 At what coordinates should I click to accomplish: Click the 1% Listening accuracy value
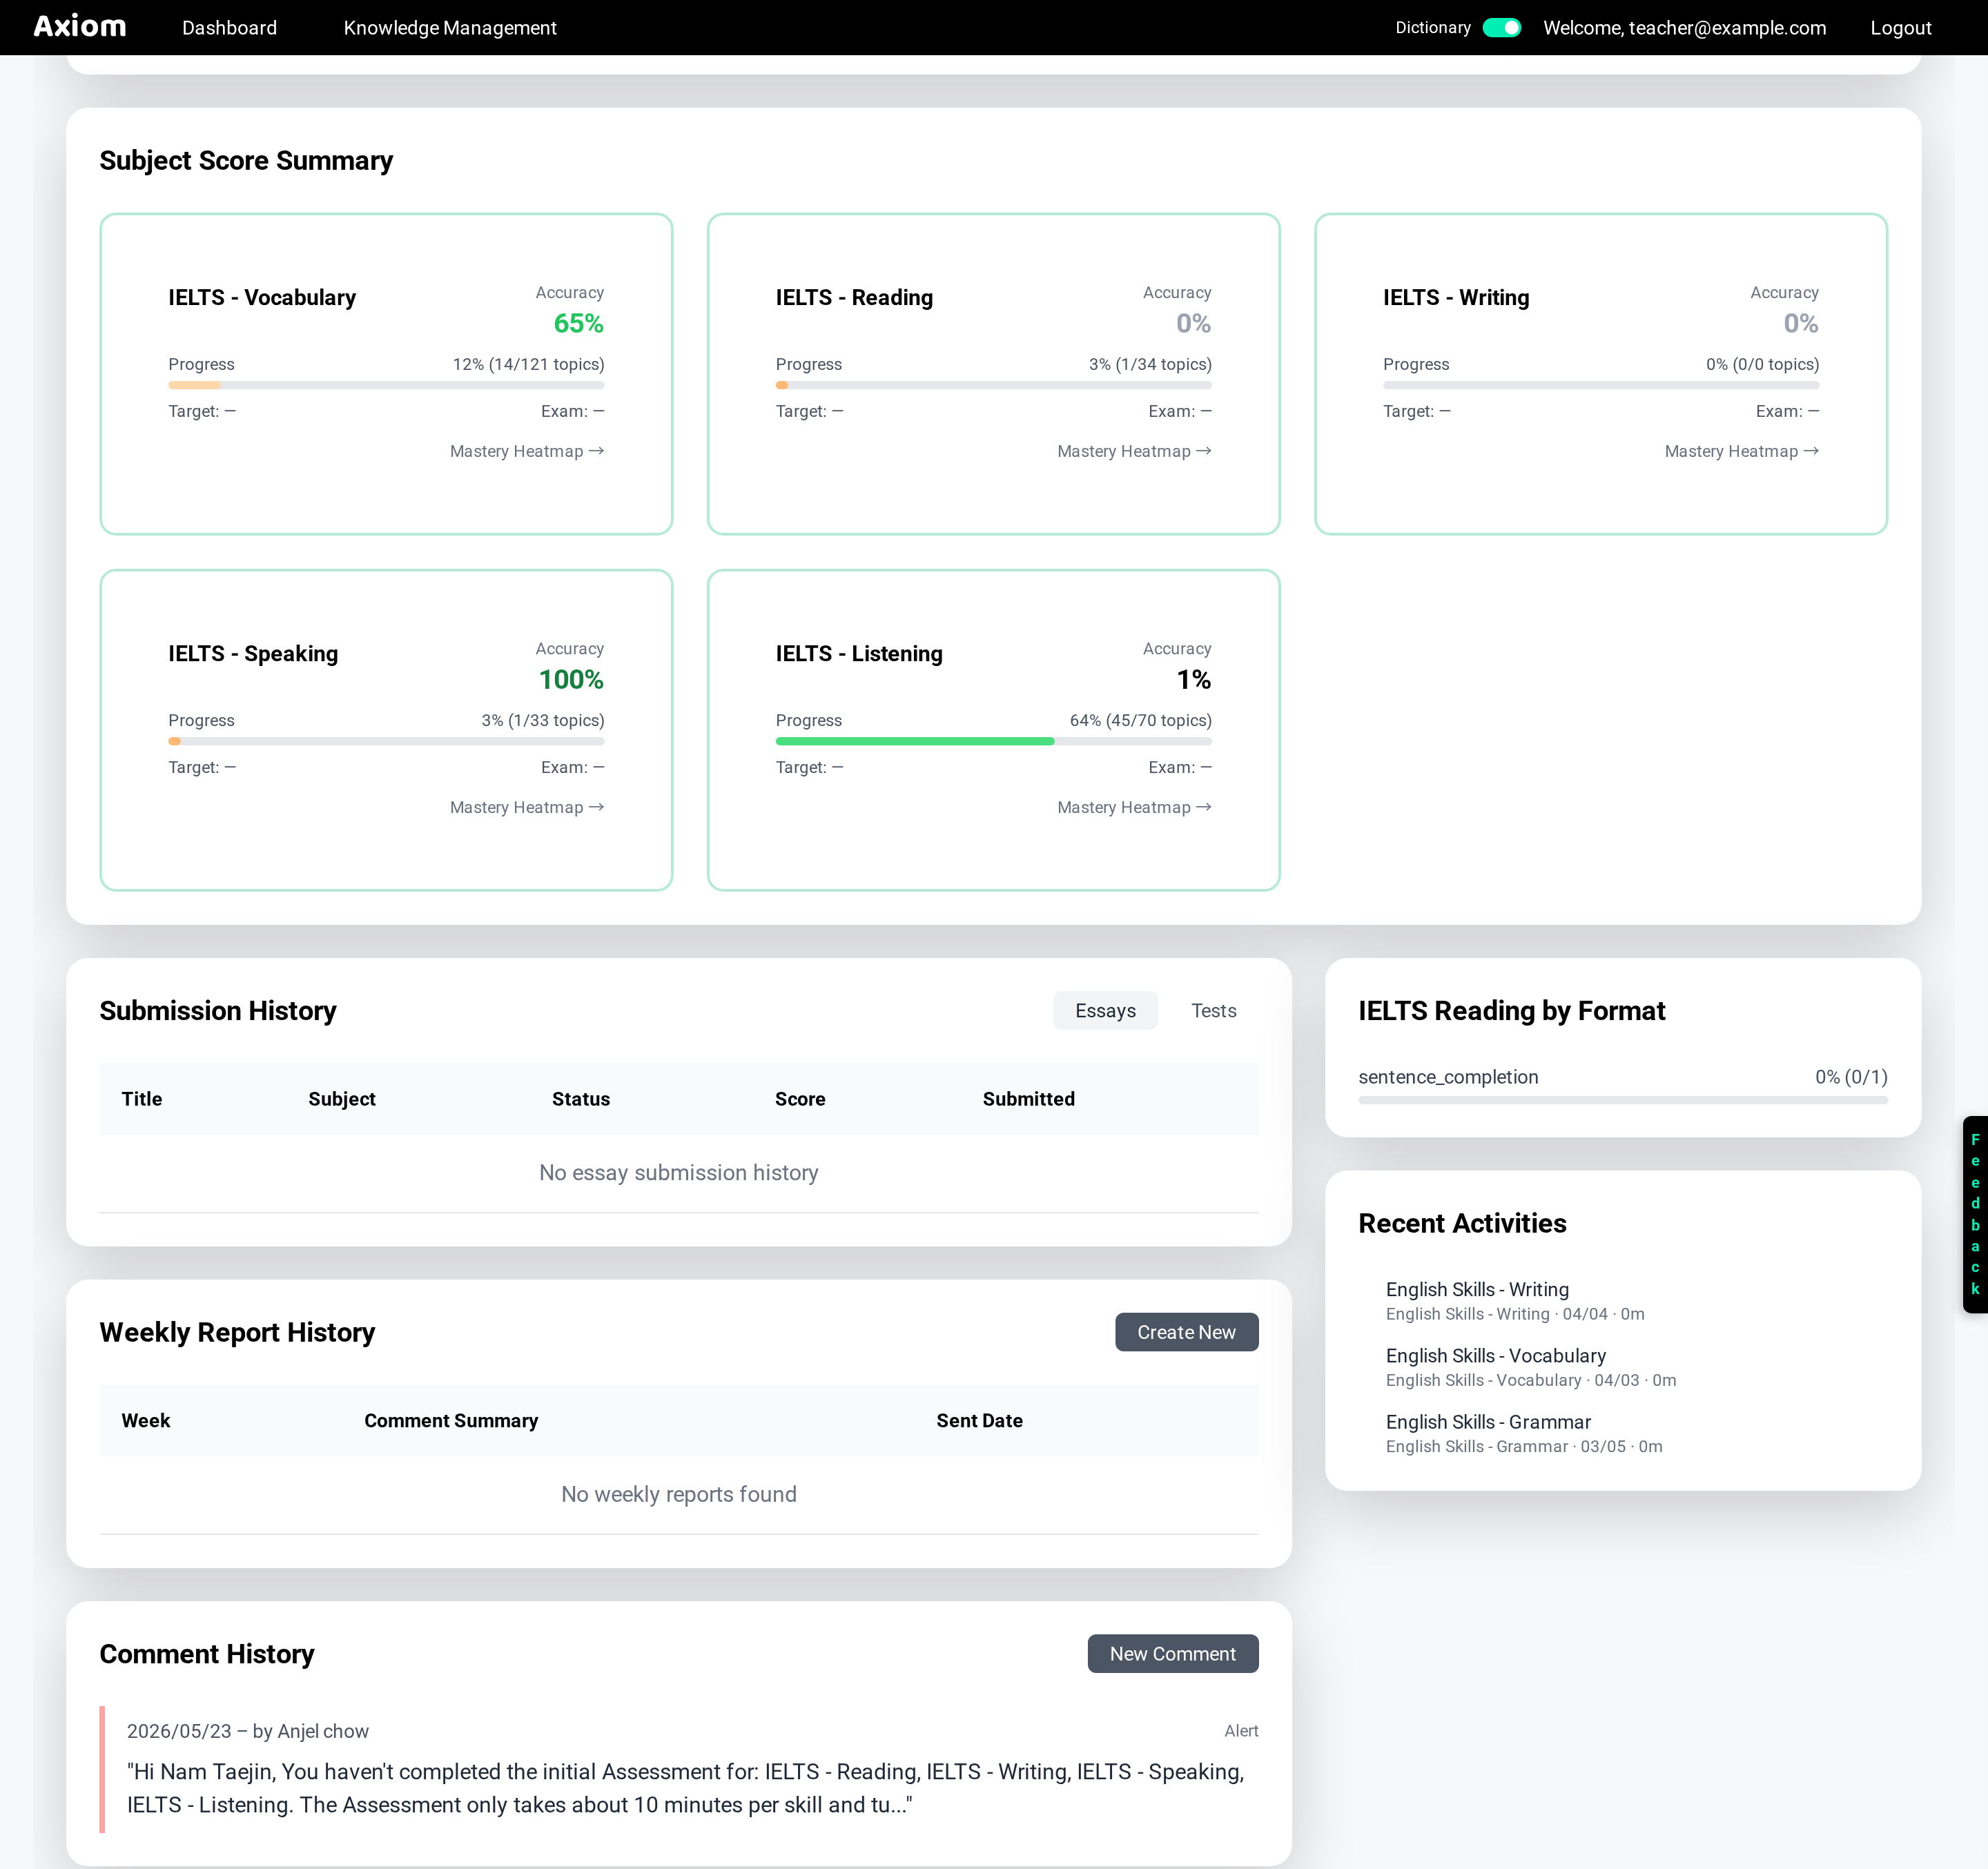[1194, 679]
